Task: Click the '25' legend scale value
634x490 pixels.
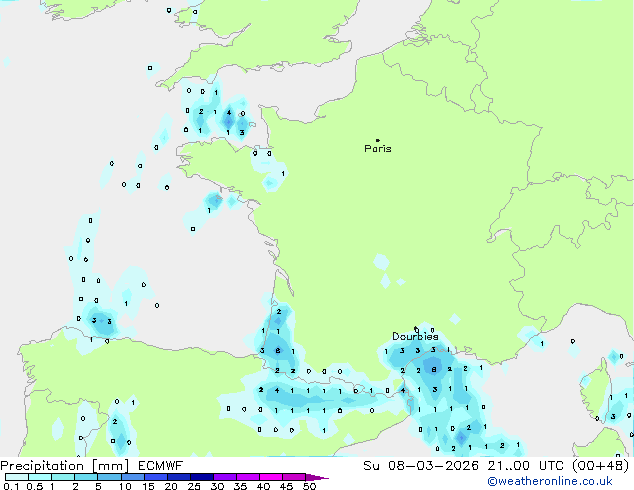Action: 194,486
